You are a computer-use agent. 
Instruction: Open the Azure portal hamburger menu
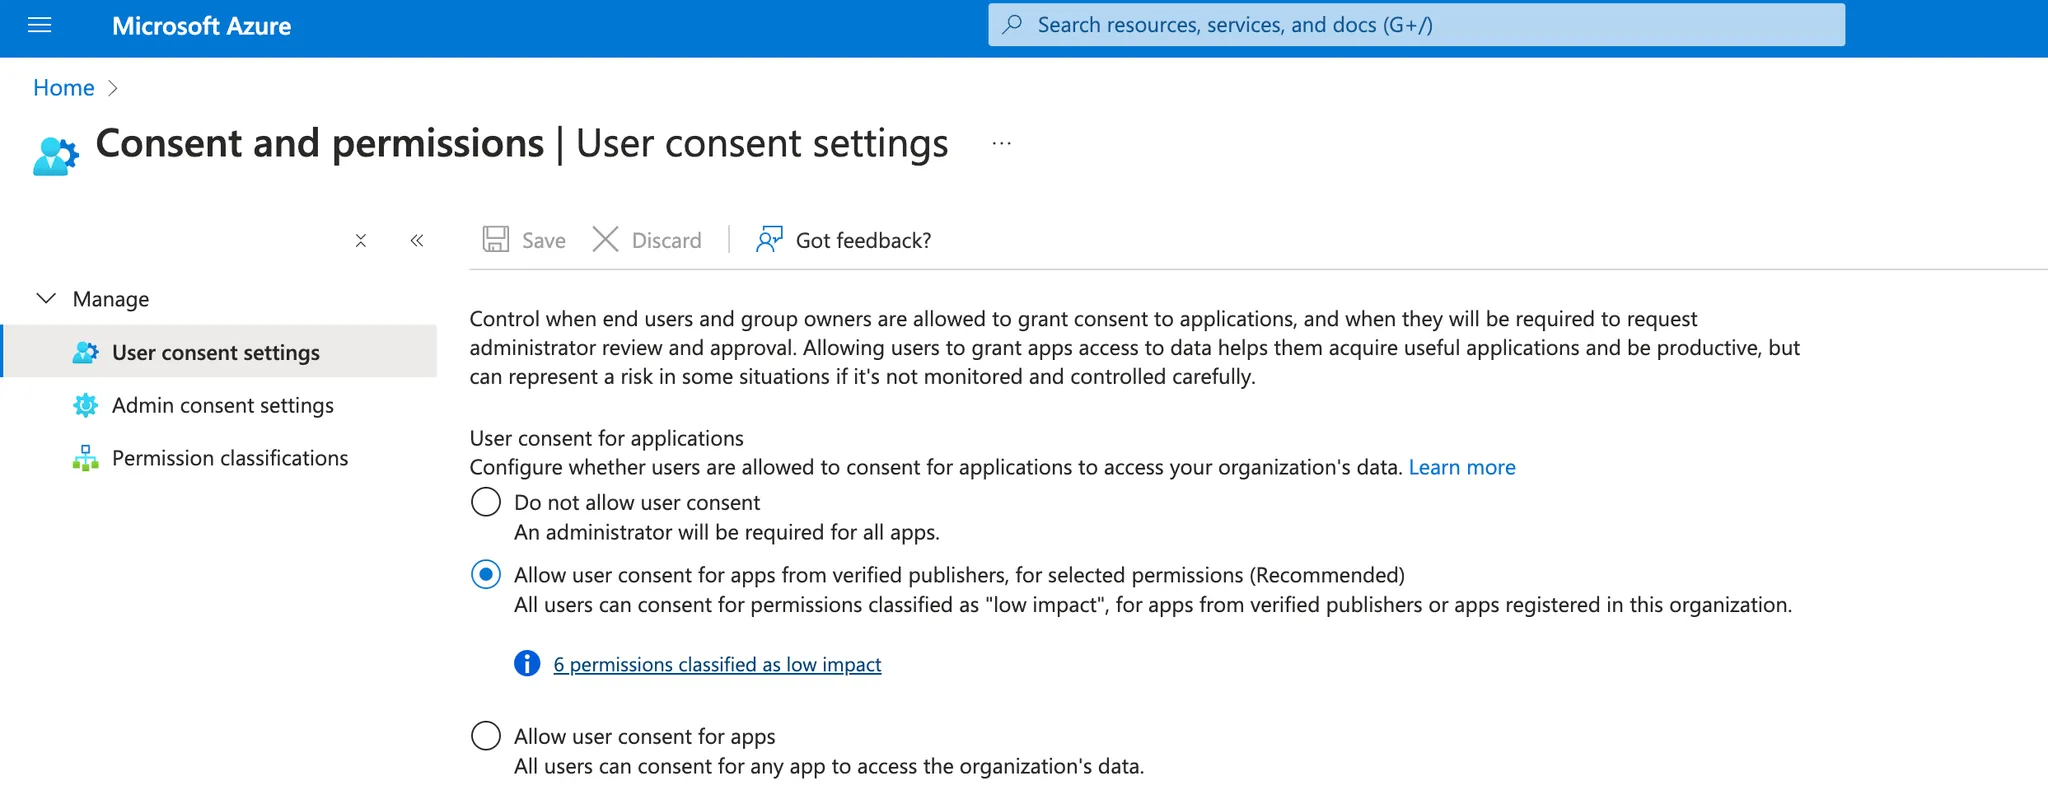pos(40,26)
